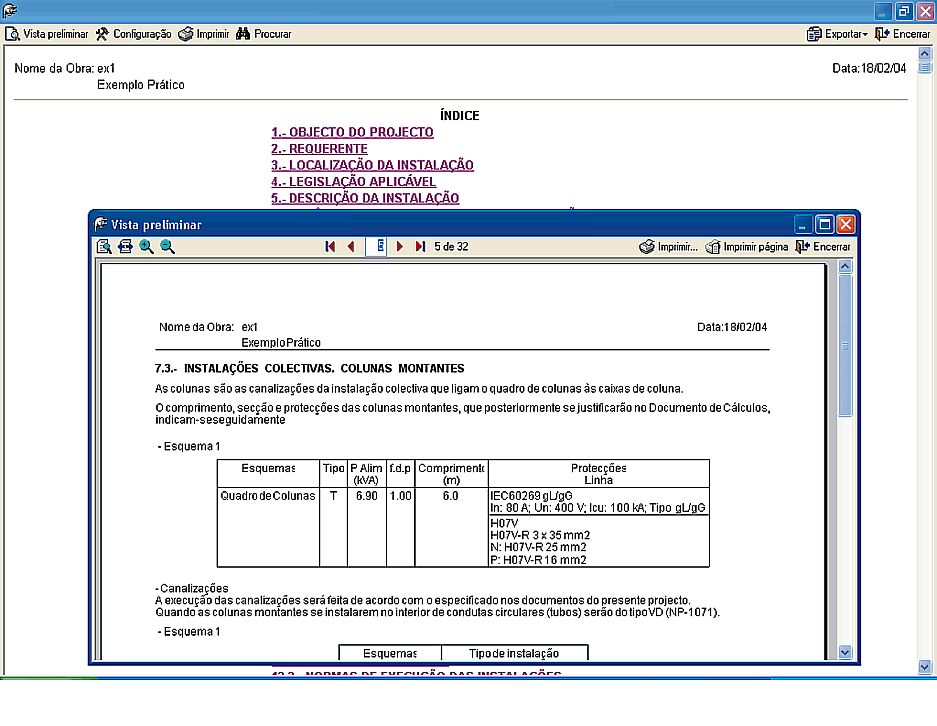The width and height of the screenshot is (937, 726).
Task: Click the fit-page-width icon in Vista preliminar
Action: pos(125,247)
